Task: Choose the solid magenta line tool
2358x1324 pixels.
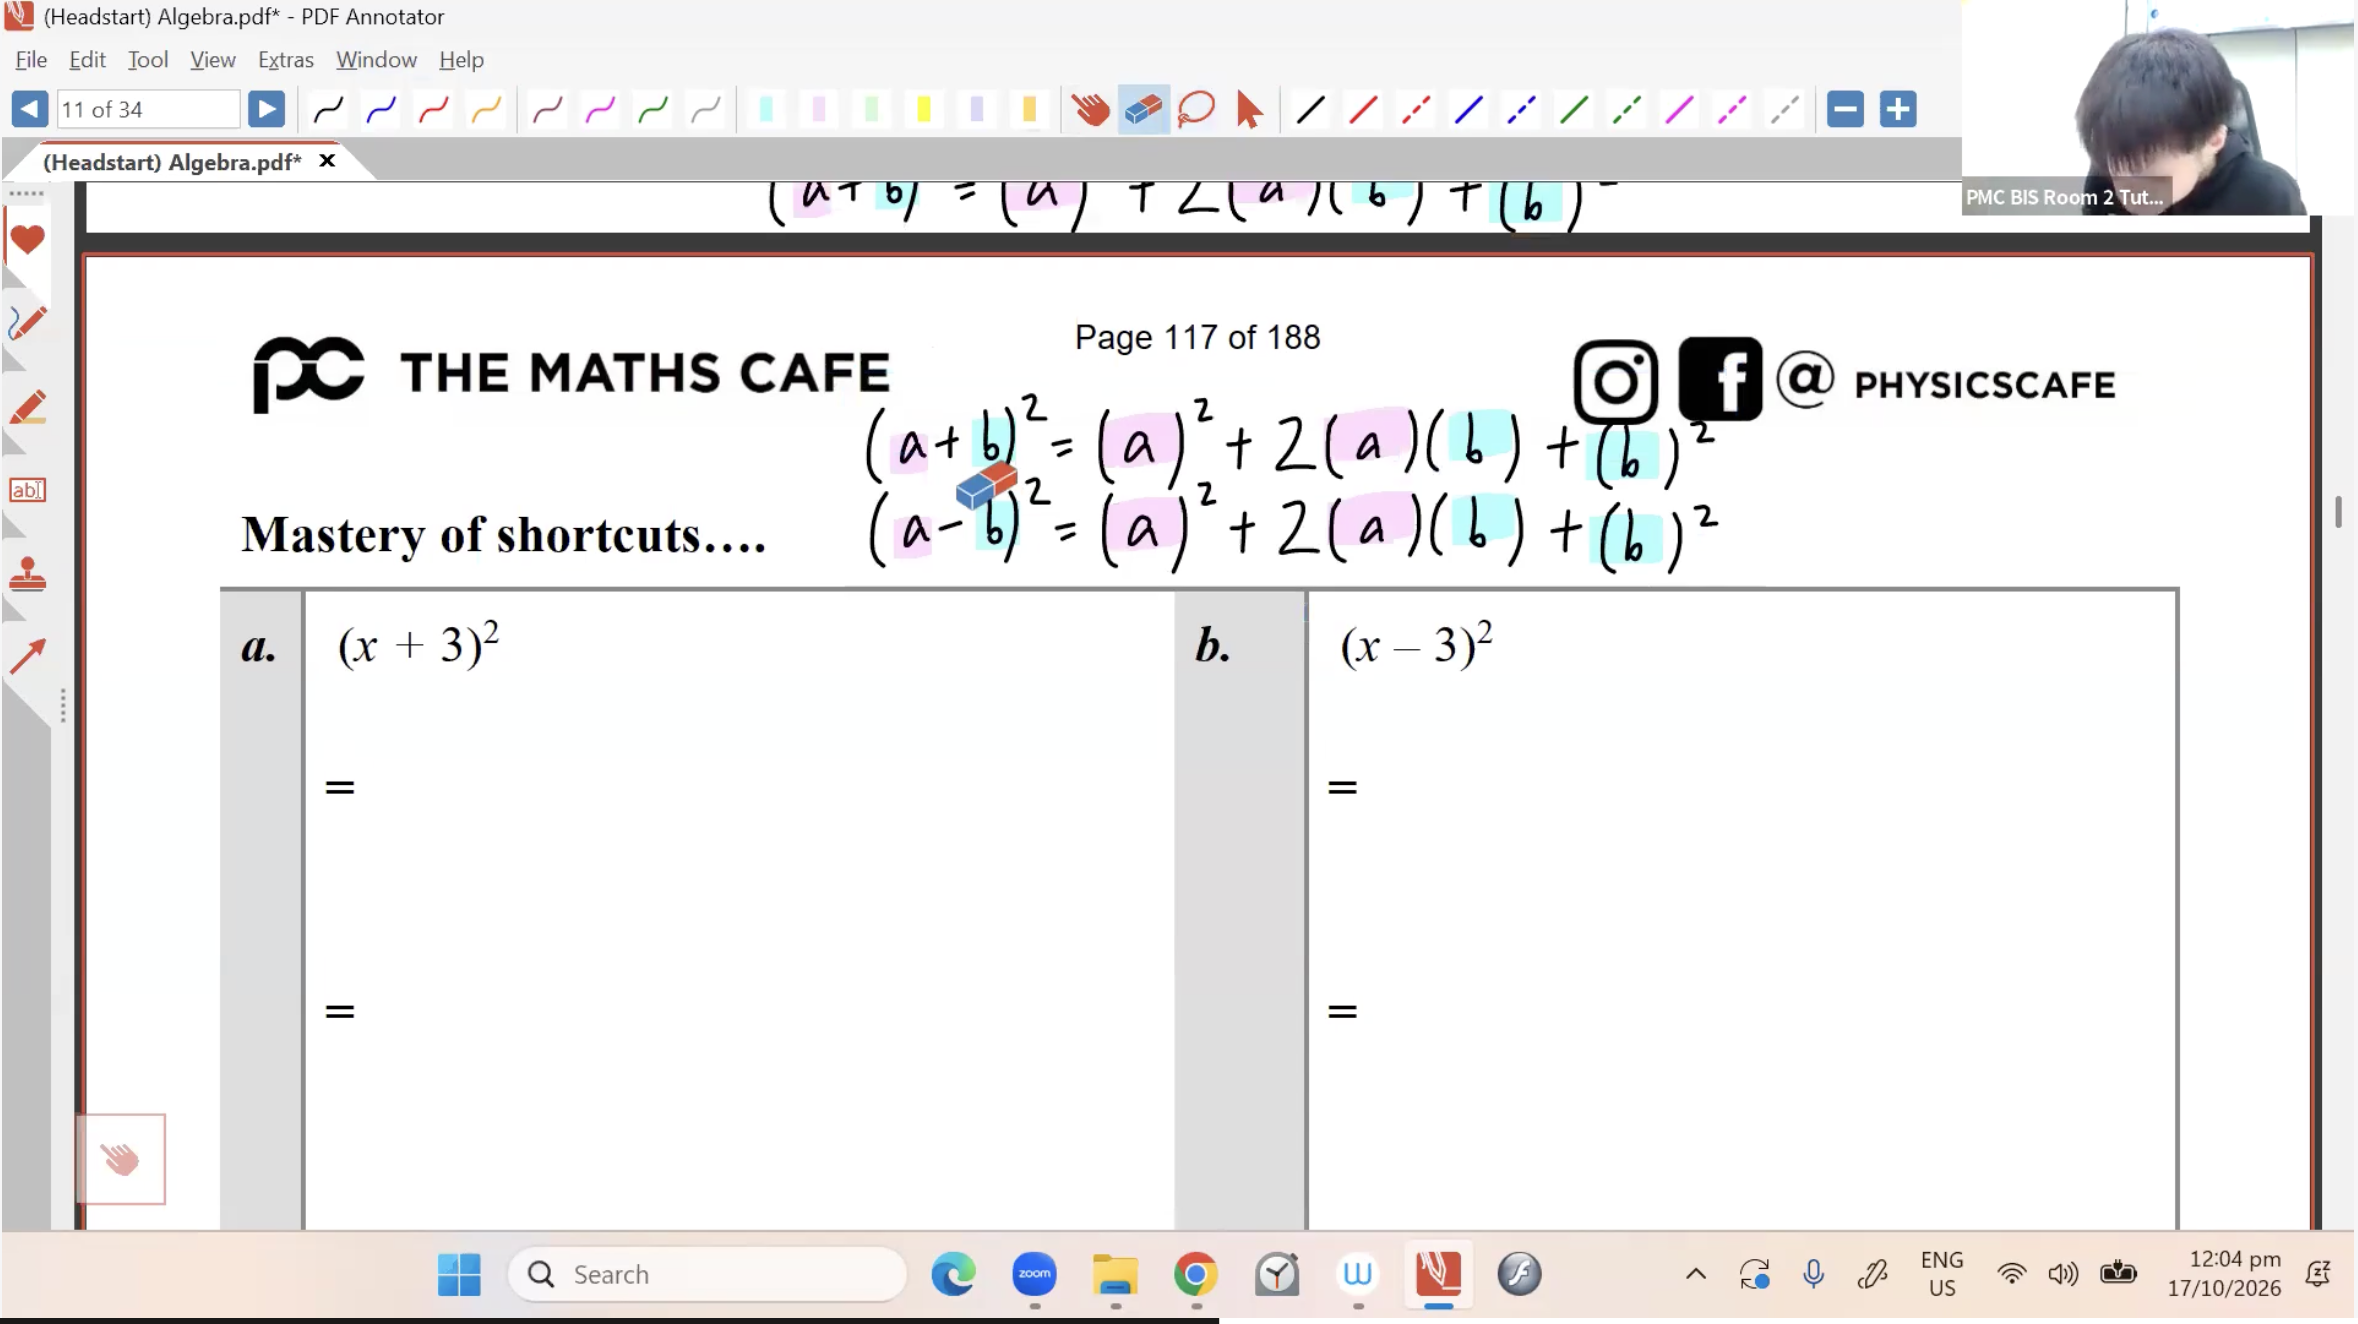Action: click(x=1679, y=109)
